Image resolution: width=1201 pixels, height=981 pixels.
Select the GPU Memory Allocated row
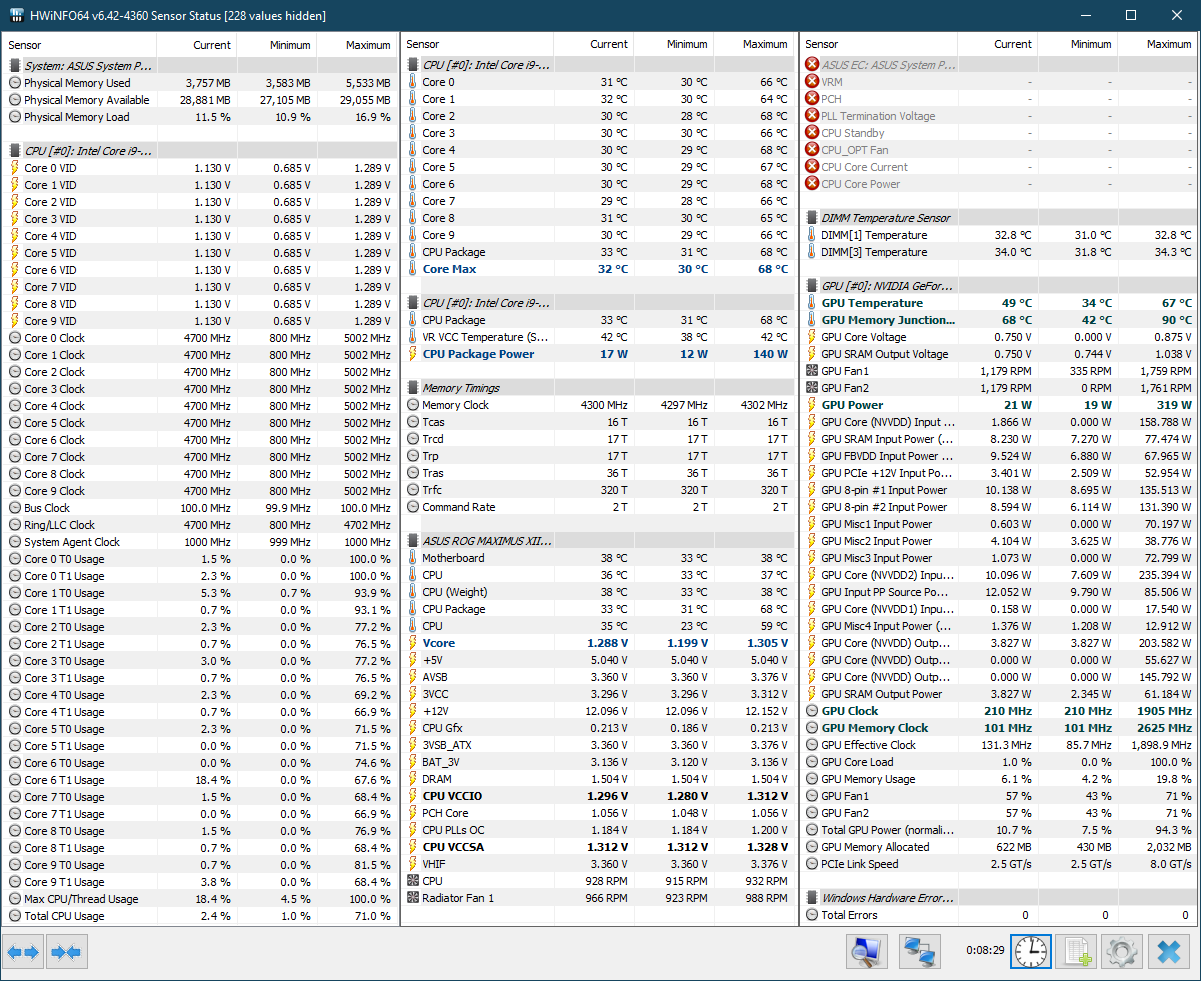tap(998, 847)
